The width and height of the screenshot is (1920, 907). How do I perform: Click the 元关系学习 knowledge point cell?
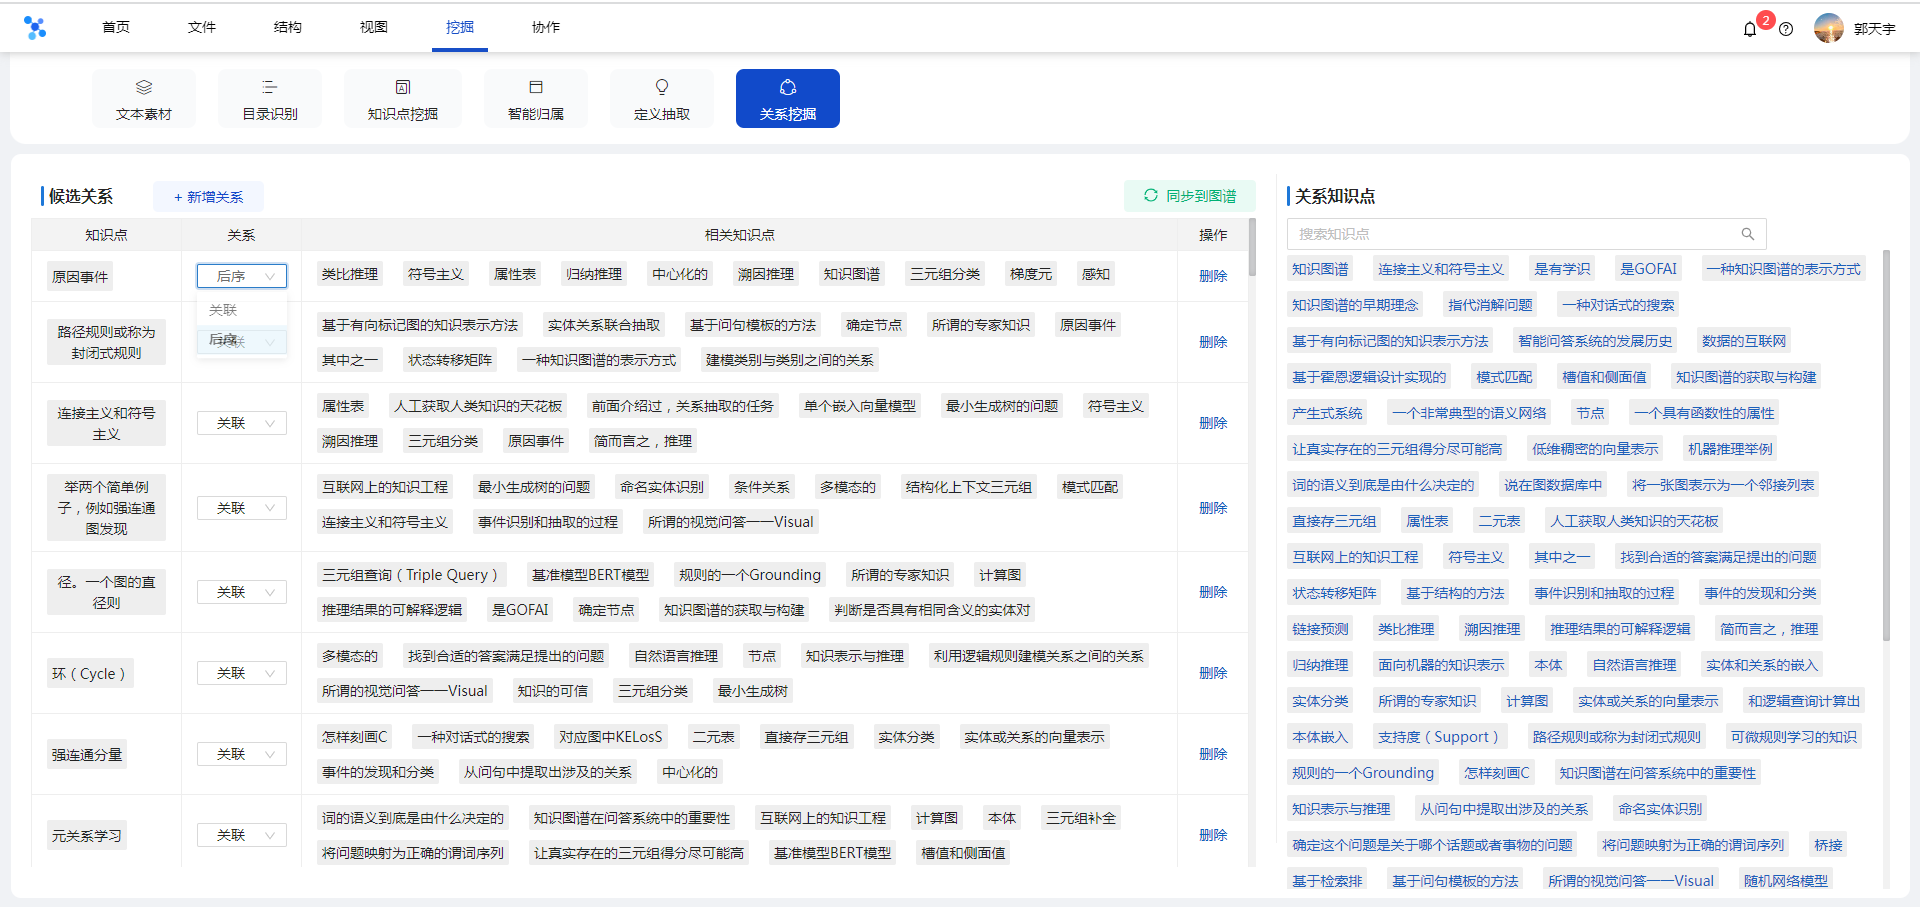tap(87, 836)
